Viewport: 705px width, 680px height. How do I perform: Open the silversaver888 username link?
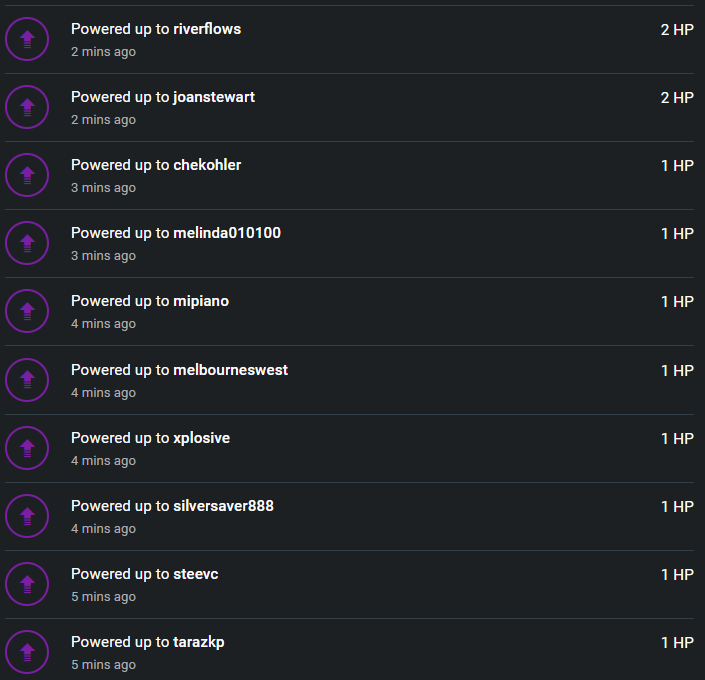223,506
